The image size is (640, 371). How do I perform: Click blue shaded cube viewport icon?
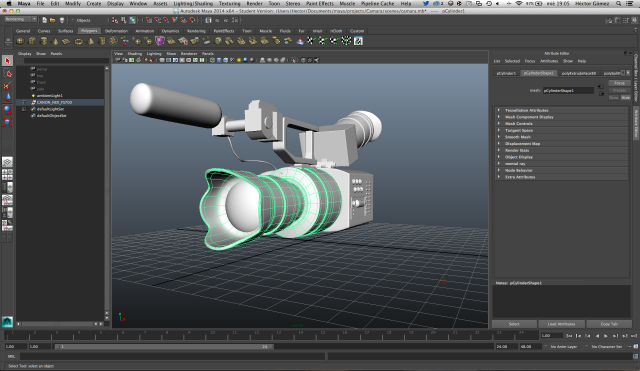[x=219, y=60]
